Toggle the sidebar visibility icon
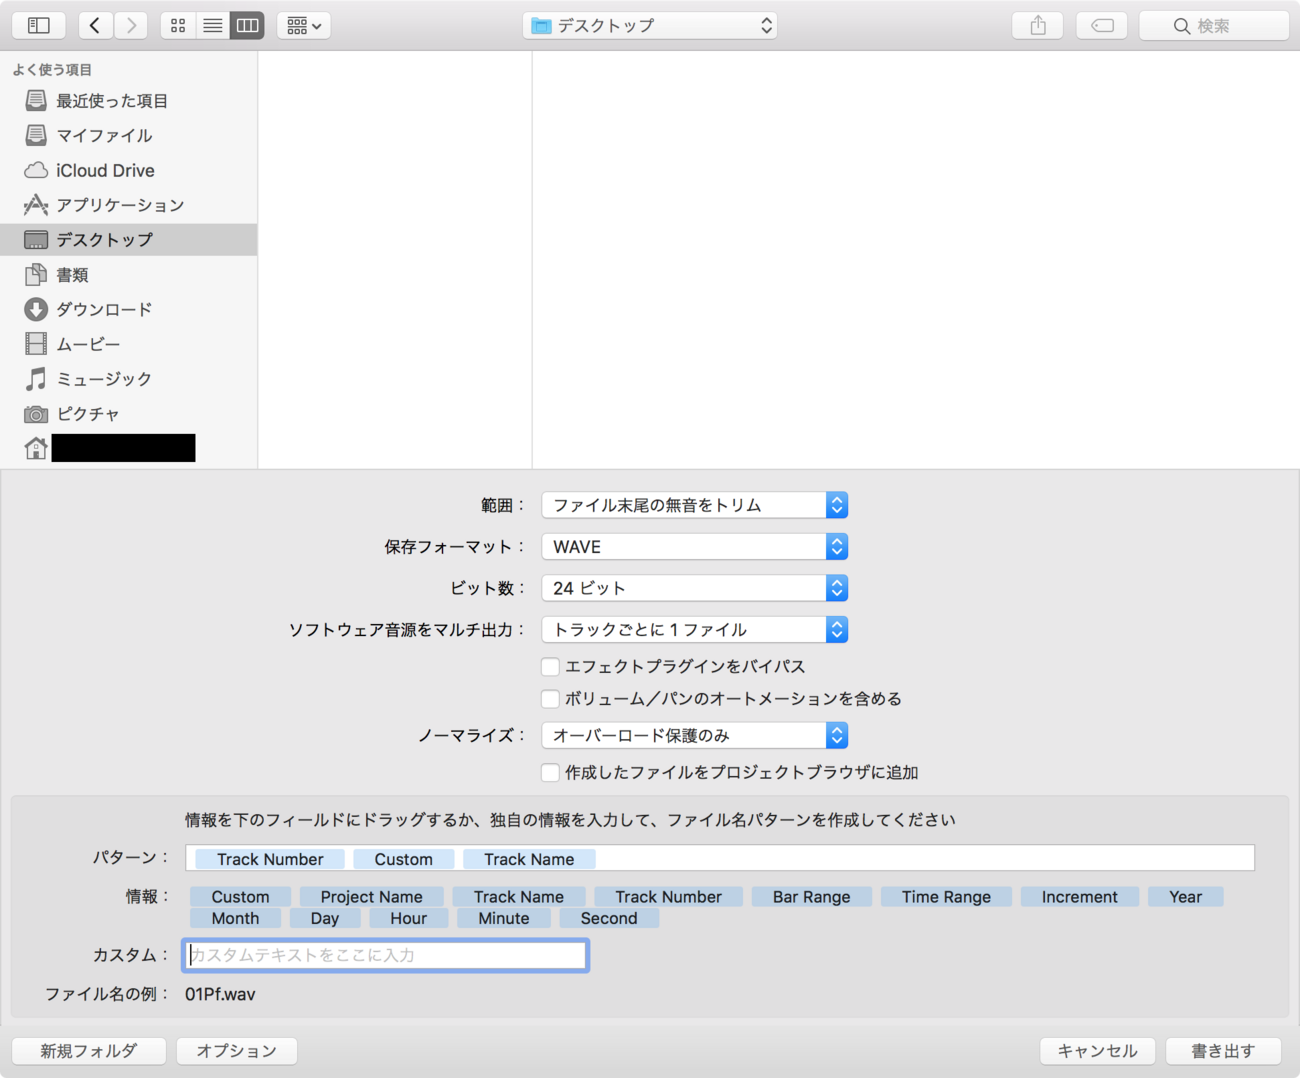 coord(39,25)
